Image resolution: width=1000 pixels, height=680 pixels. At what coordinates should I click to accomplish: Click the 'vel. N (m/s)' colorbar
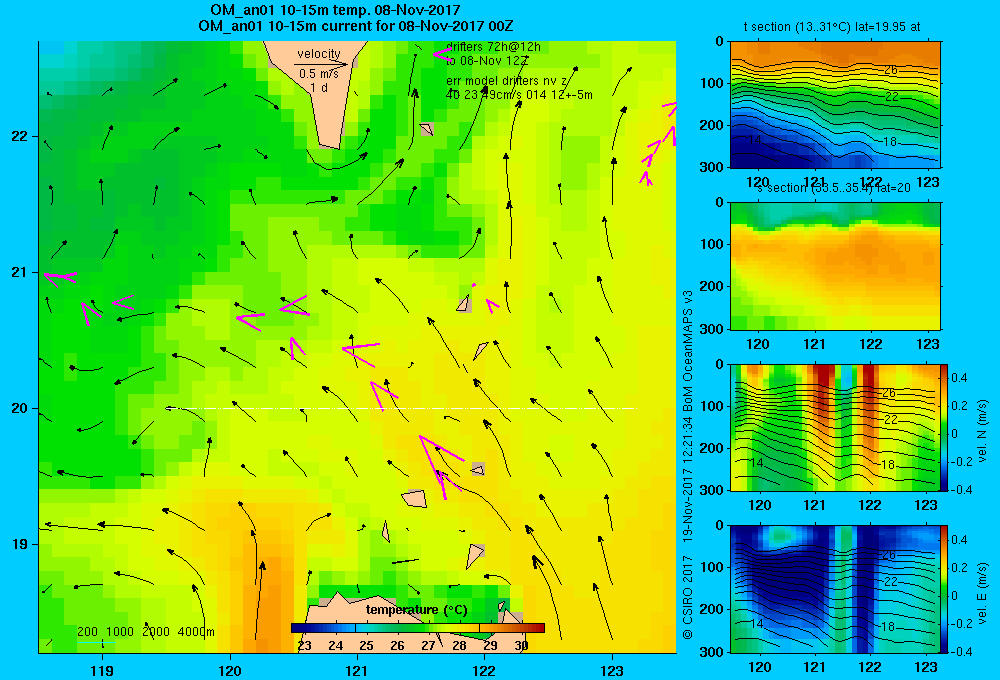[945, 427]
